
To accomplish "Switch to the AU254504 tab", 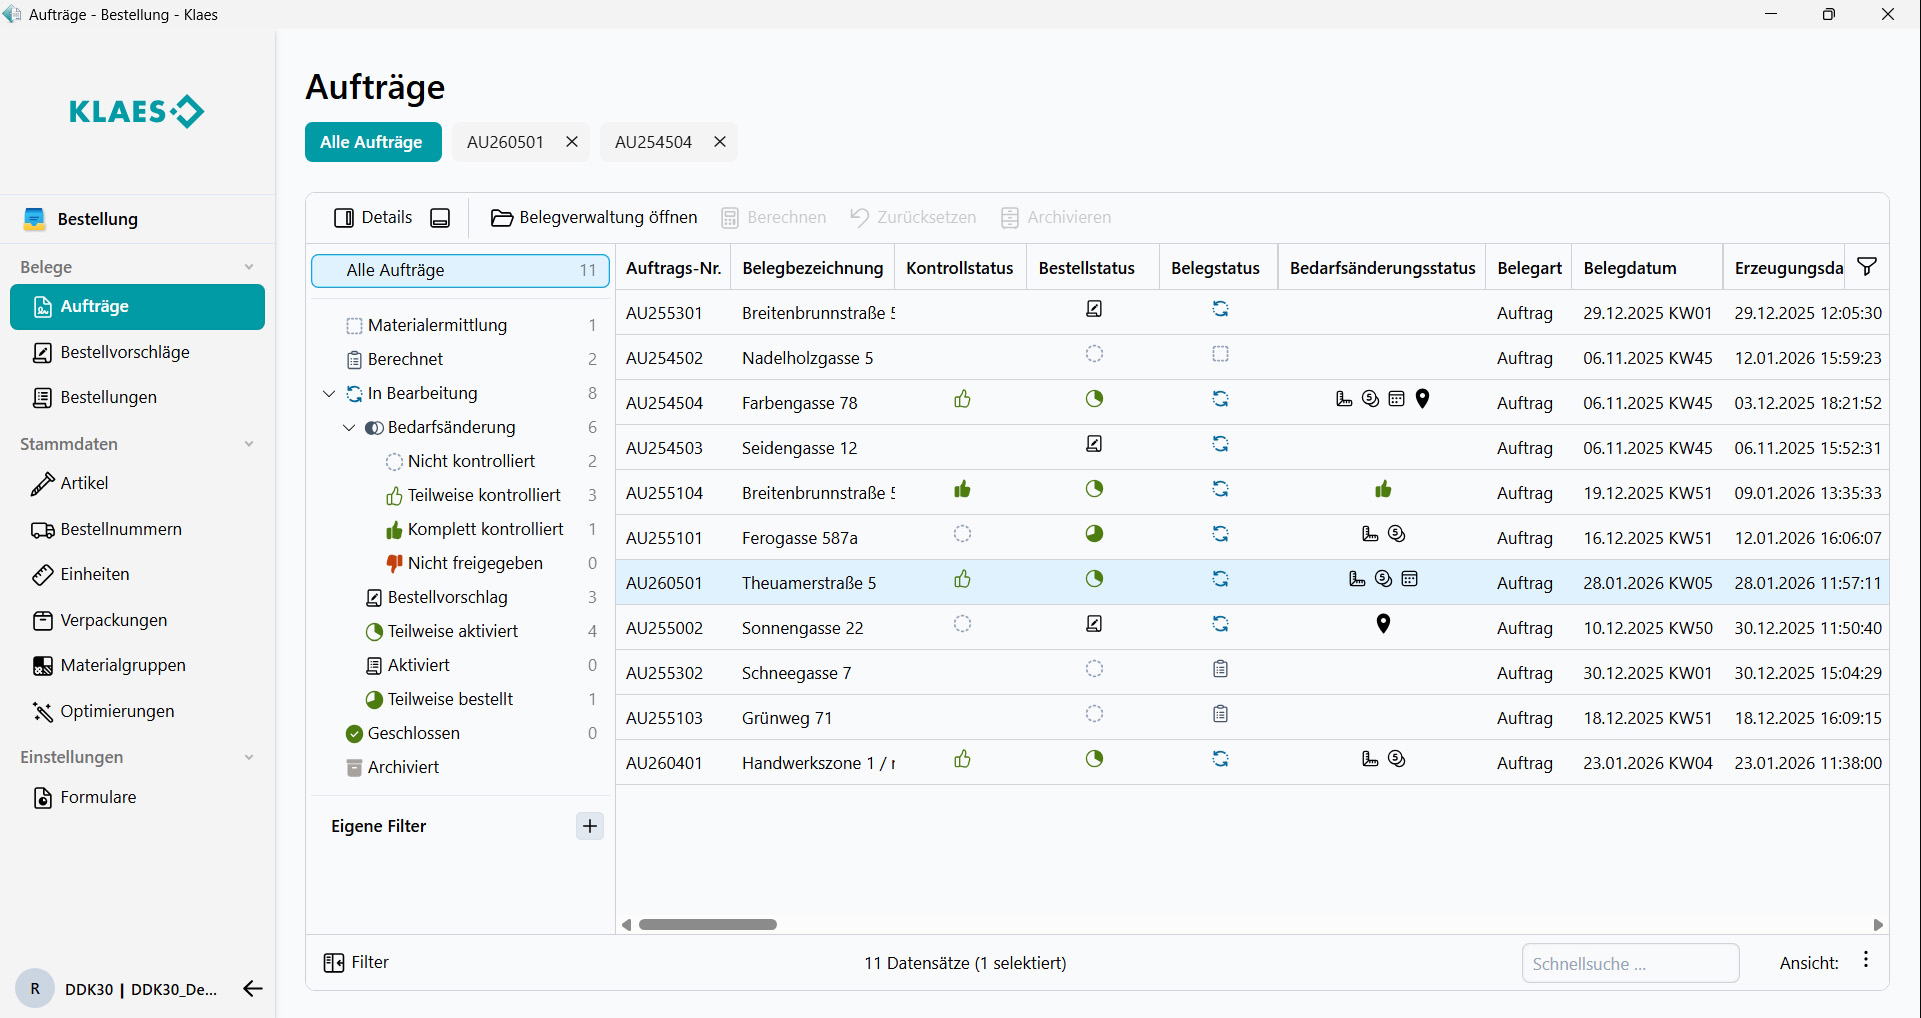I will 653,142.
